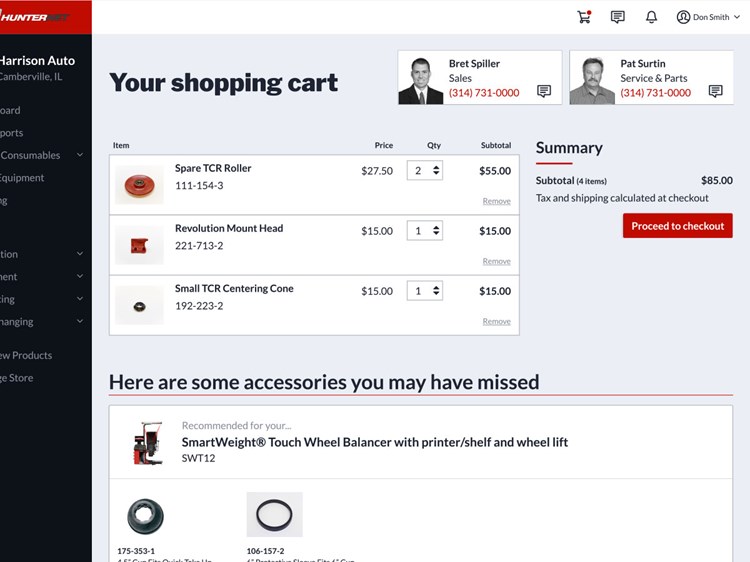
Task: Open the Dashboard sidebar item
Action: coord(10,110)
